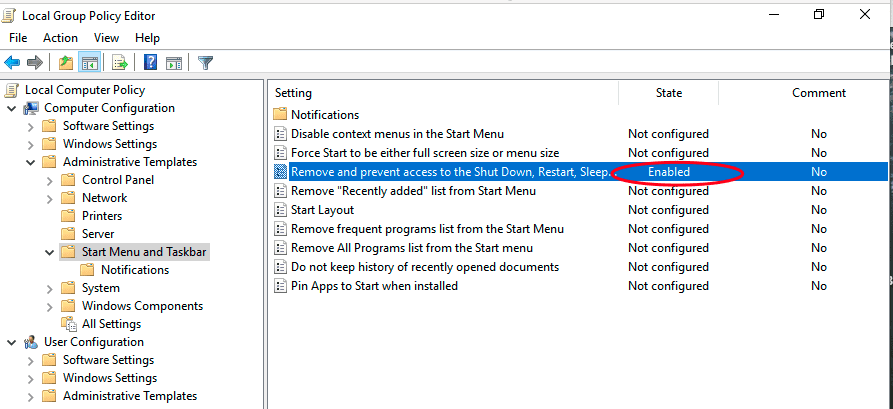Click the Restore Down window button
The image size is (893, 409).
click(x=819, y=15)
